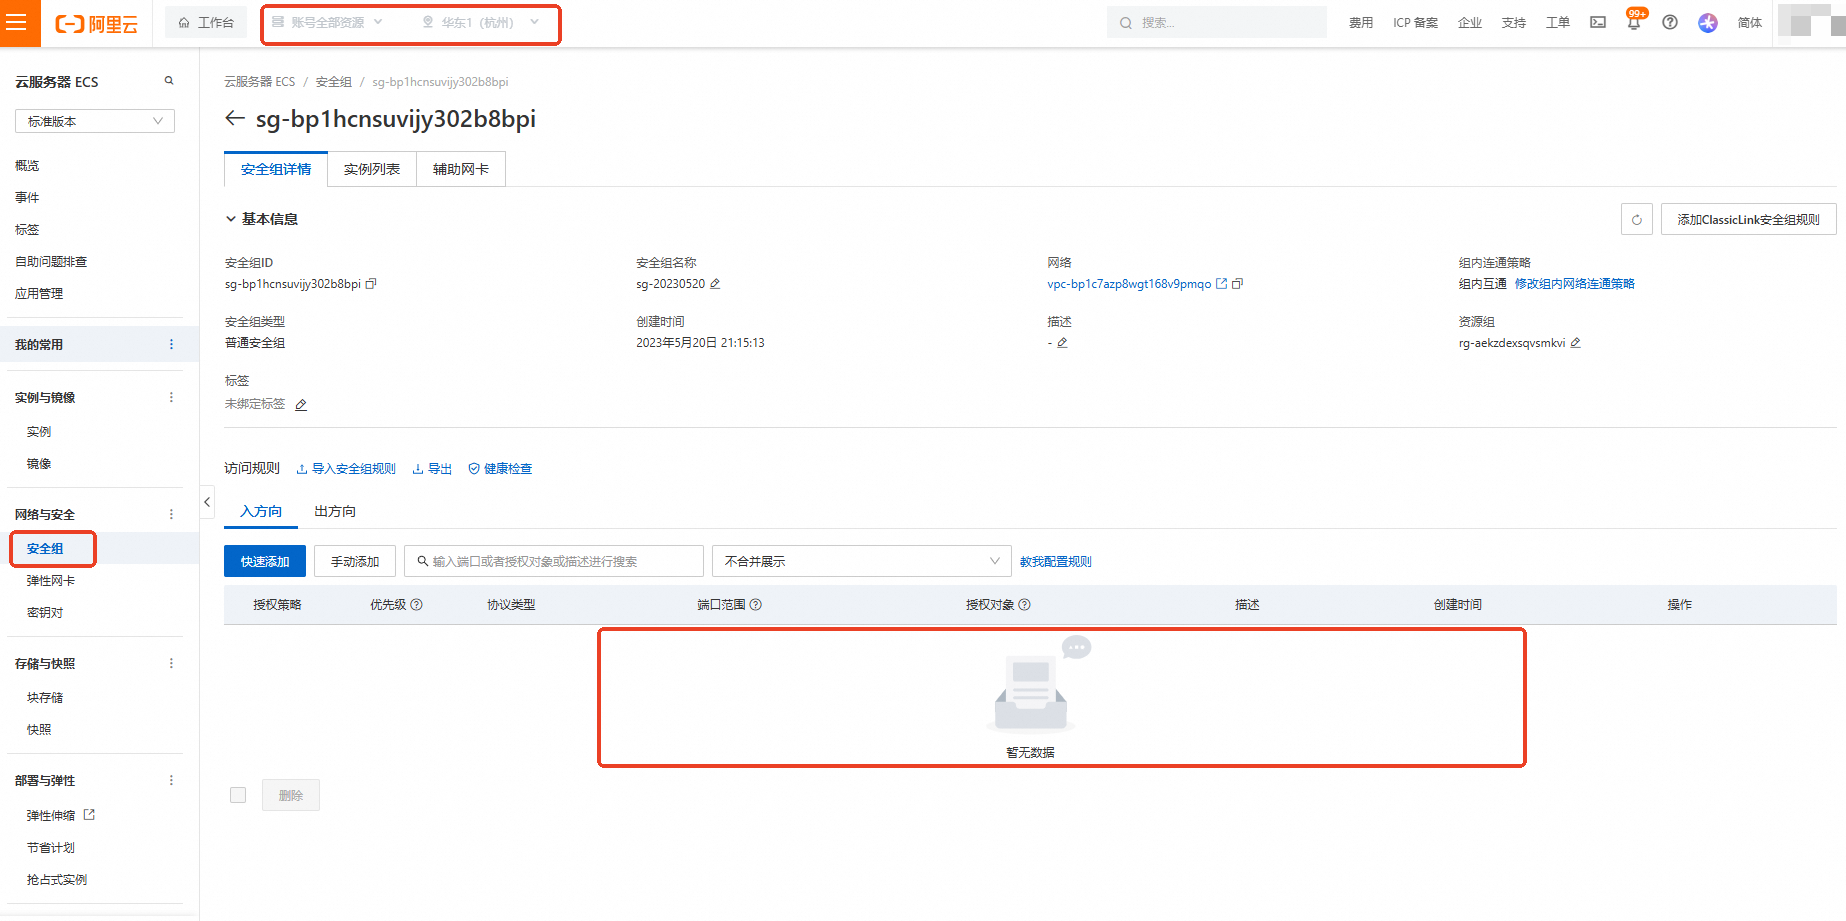This screenshot has height=921, width=1846.
Task: Open the 华东1（杭州） region selector
Action: pos(481,22)
